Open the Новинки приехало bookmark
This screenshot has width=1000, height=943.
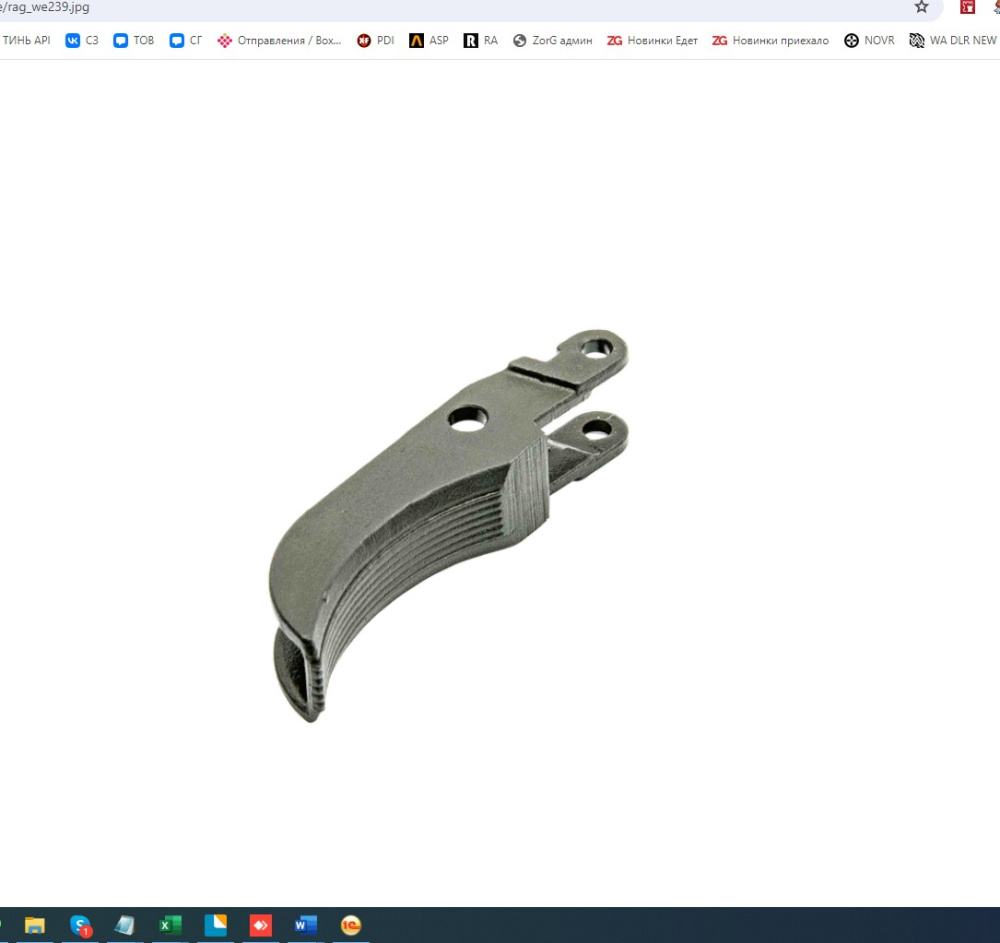pyautogui.click(x=770, y=40)
